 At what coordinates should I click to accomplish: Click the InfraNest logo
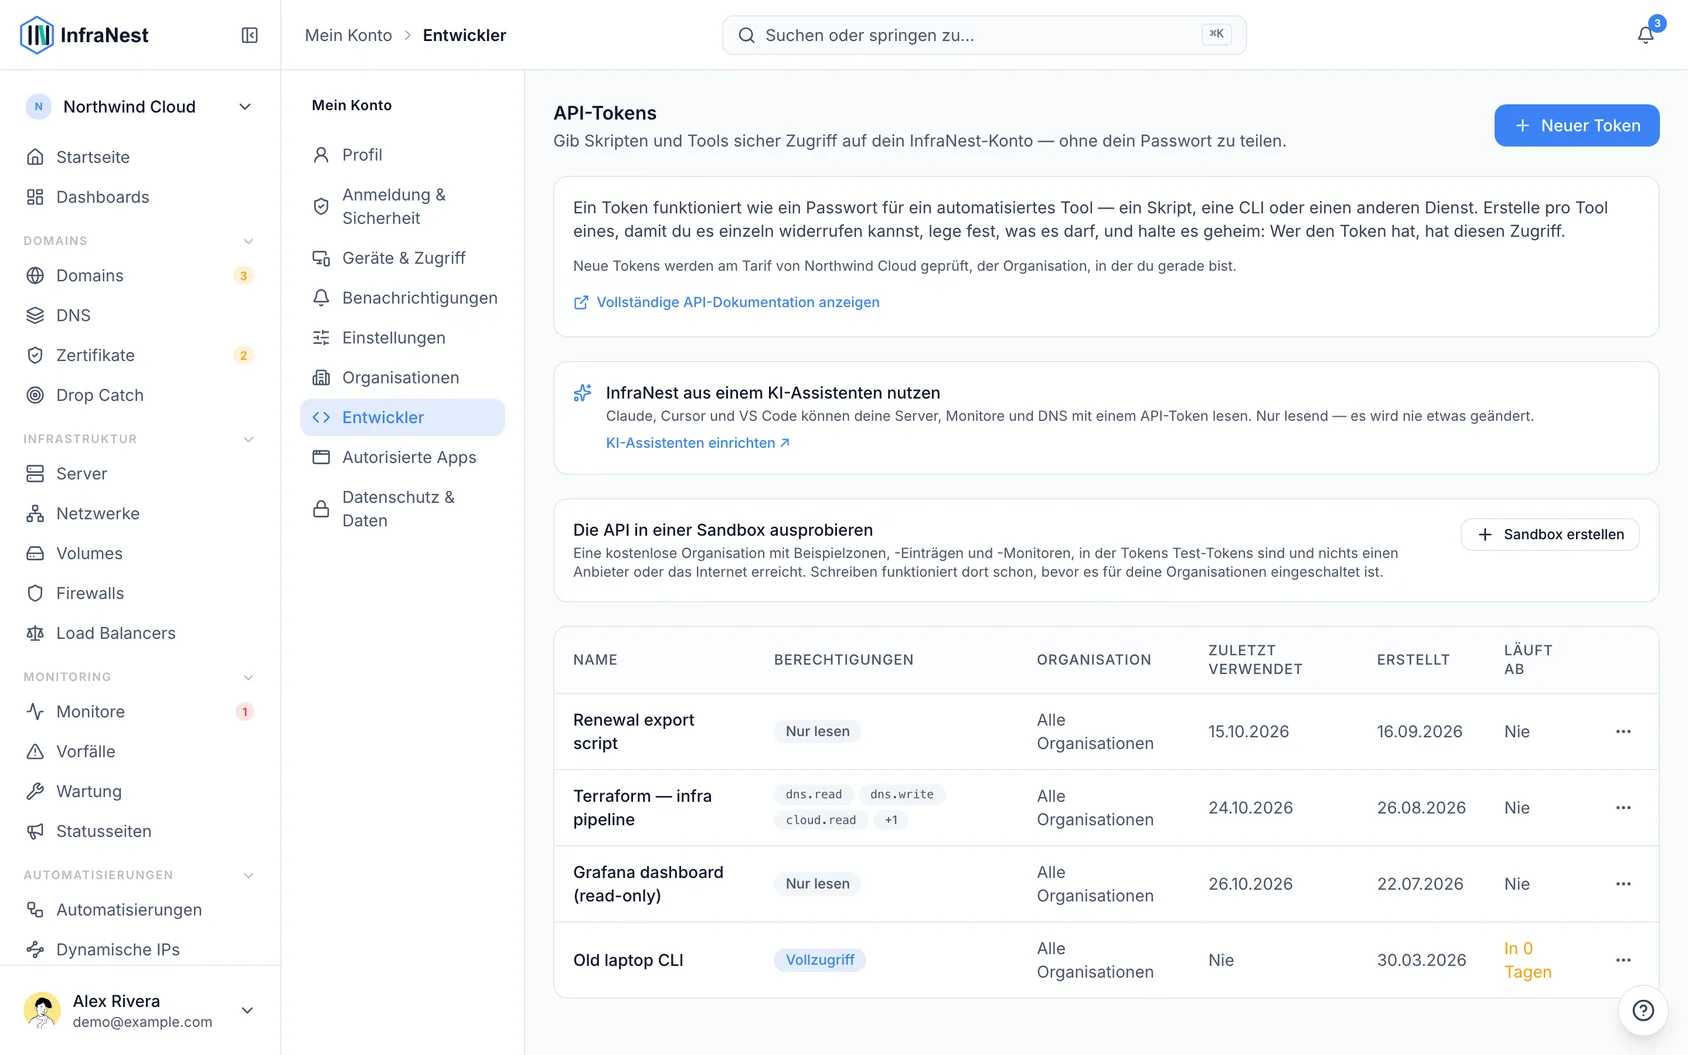(x=84, y=35)
